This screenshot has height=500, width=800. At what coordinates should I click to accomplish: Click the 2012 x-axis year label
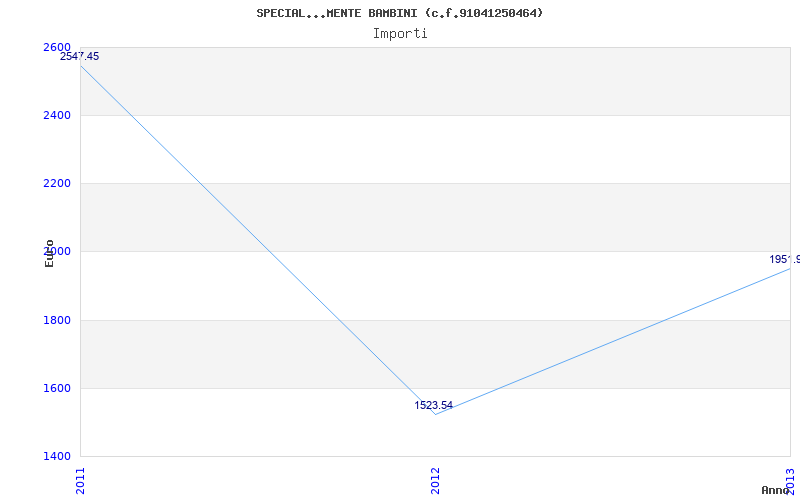(435, 480)
